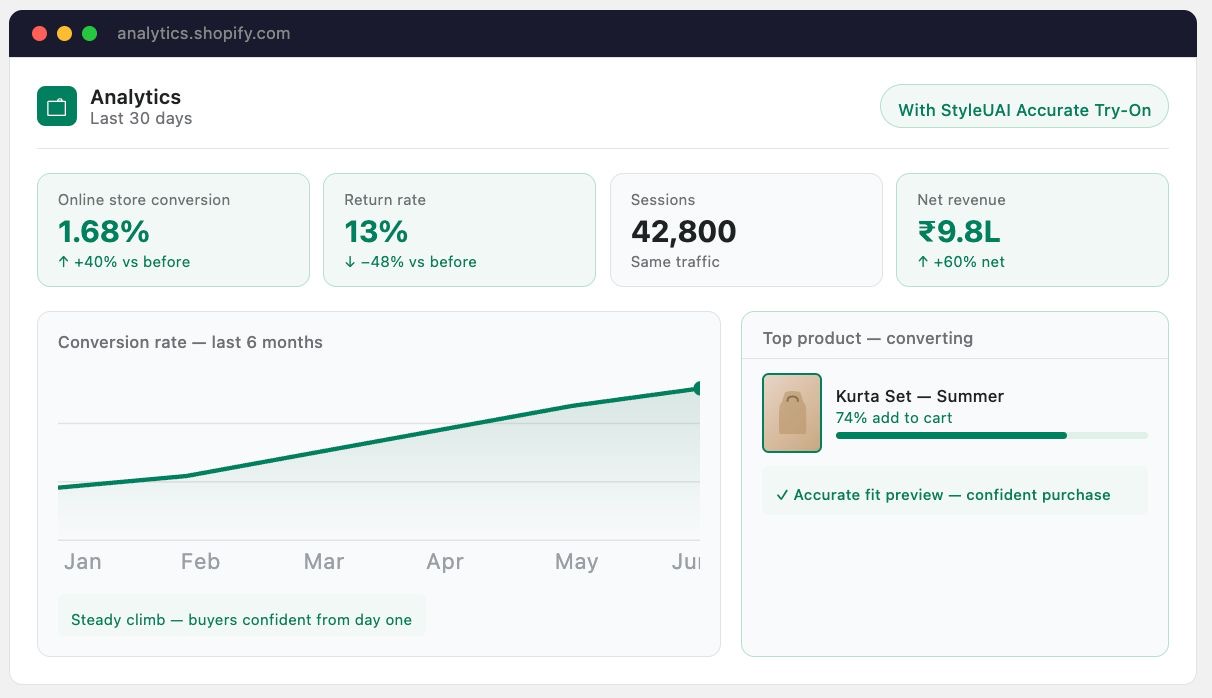The height and width of the screenshot is (698, 1212).
Task: Click the 74% add to cart progress bar
Action: (992, 435)
